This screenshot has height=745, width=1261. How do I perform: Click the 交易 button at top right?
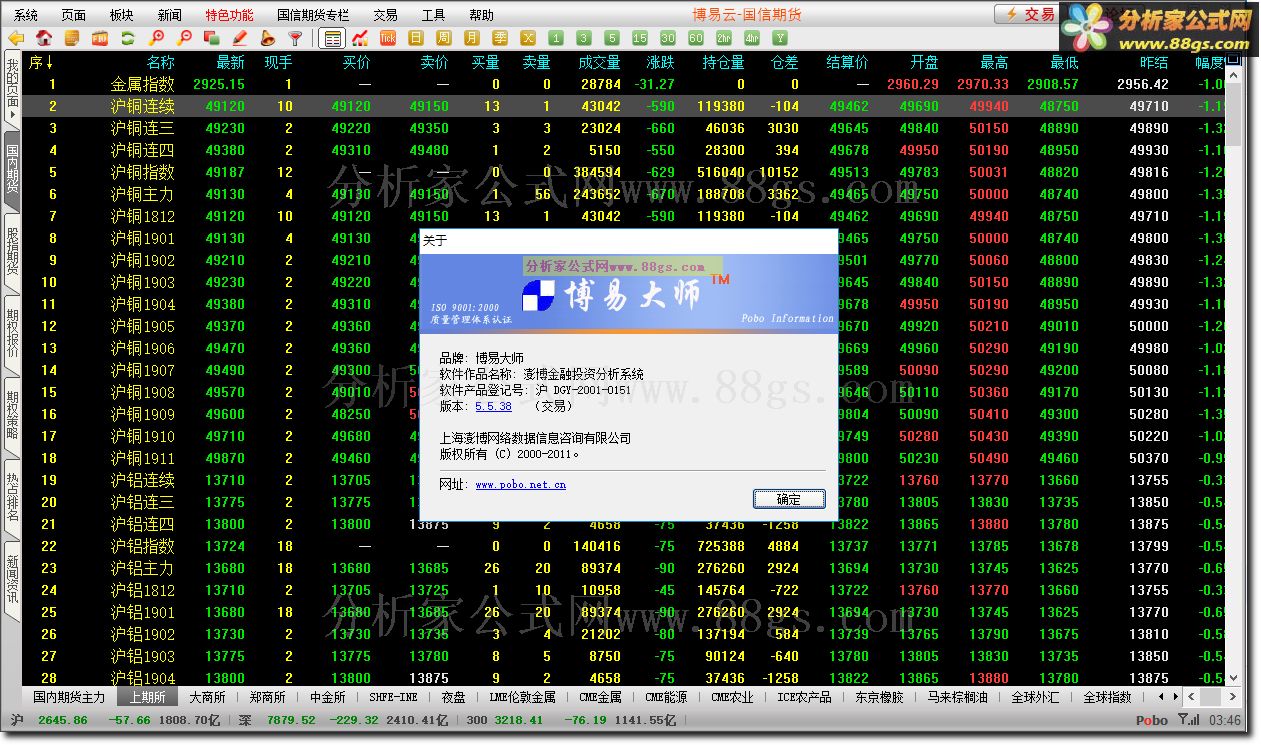point(1029,14)
